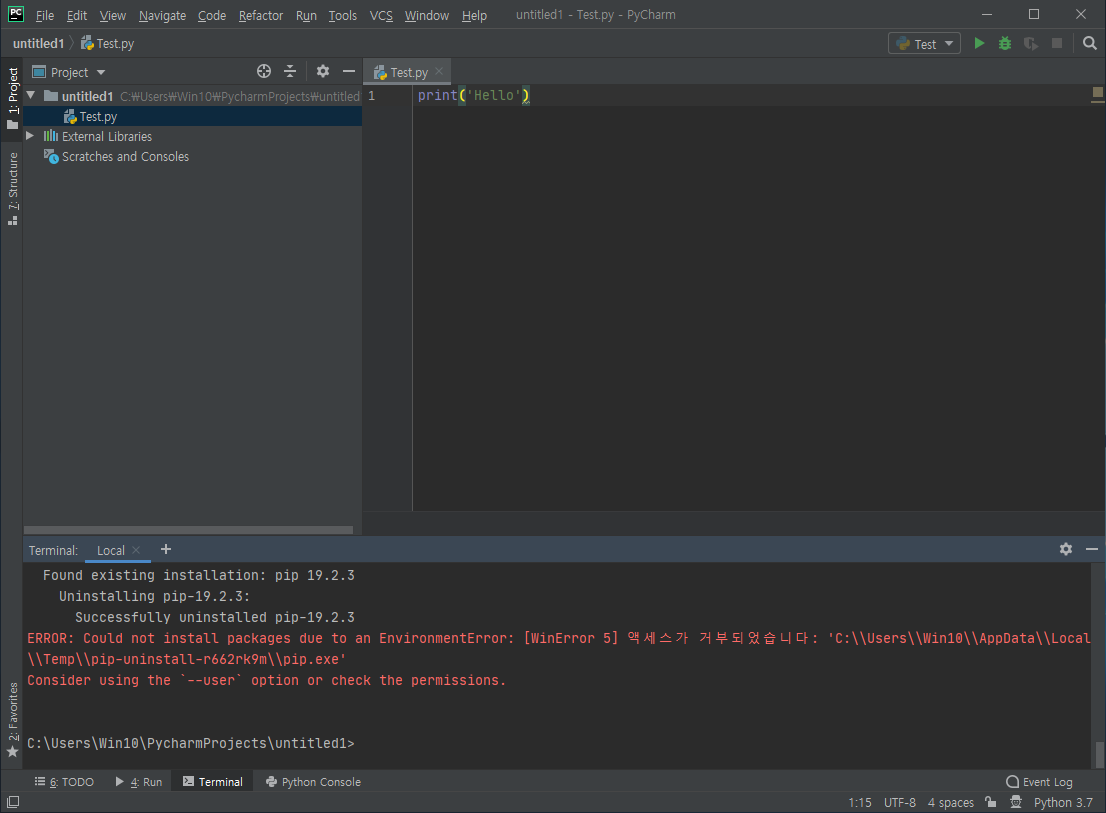Click the 'Found existing installation: pip 19.2.3' line
This screenshot has width=1106, height=813.
coord(198,575)
